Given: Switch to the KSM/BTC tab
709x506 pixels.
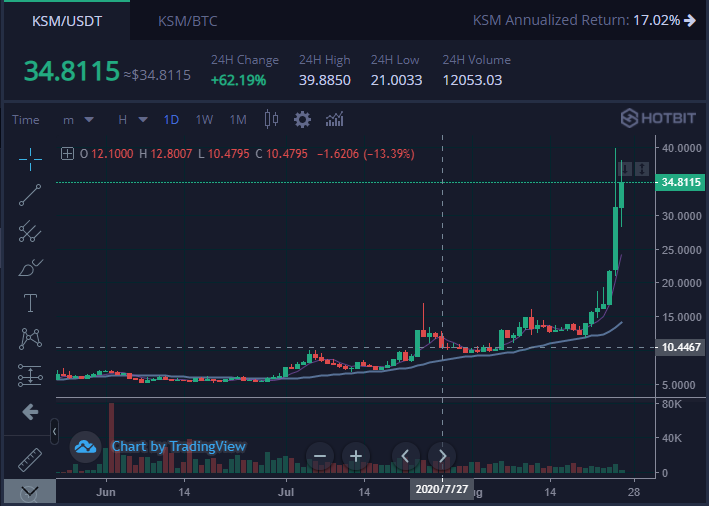Looking at the screenshot, I should click(x=188, y=21).
